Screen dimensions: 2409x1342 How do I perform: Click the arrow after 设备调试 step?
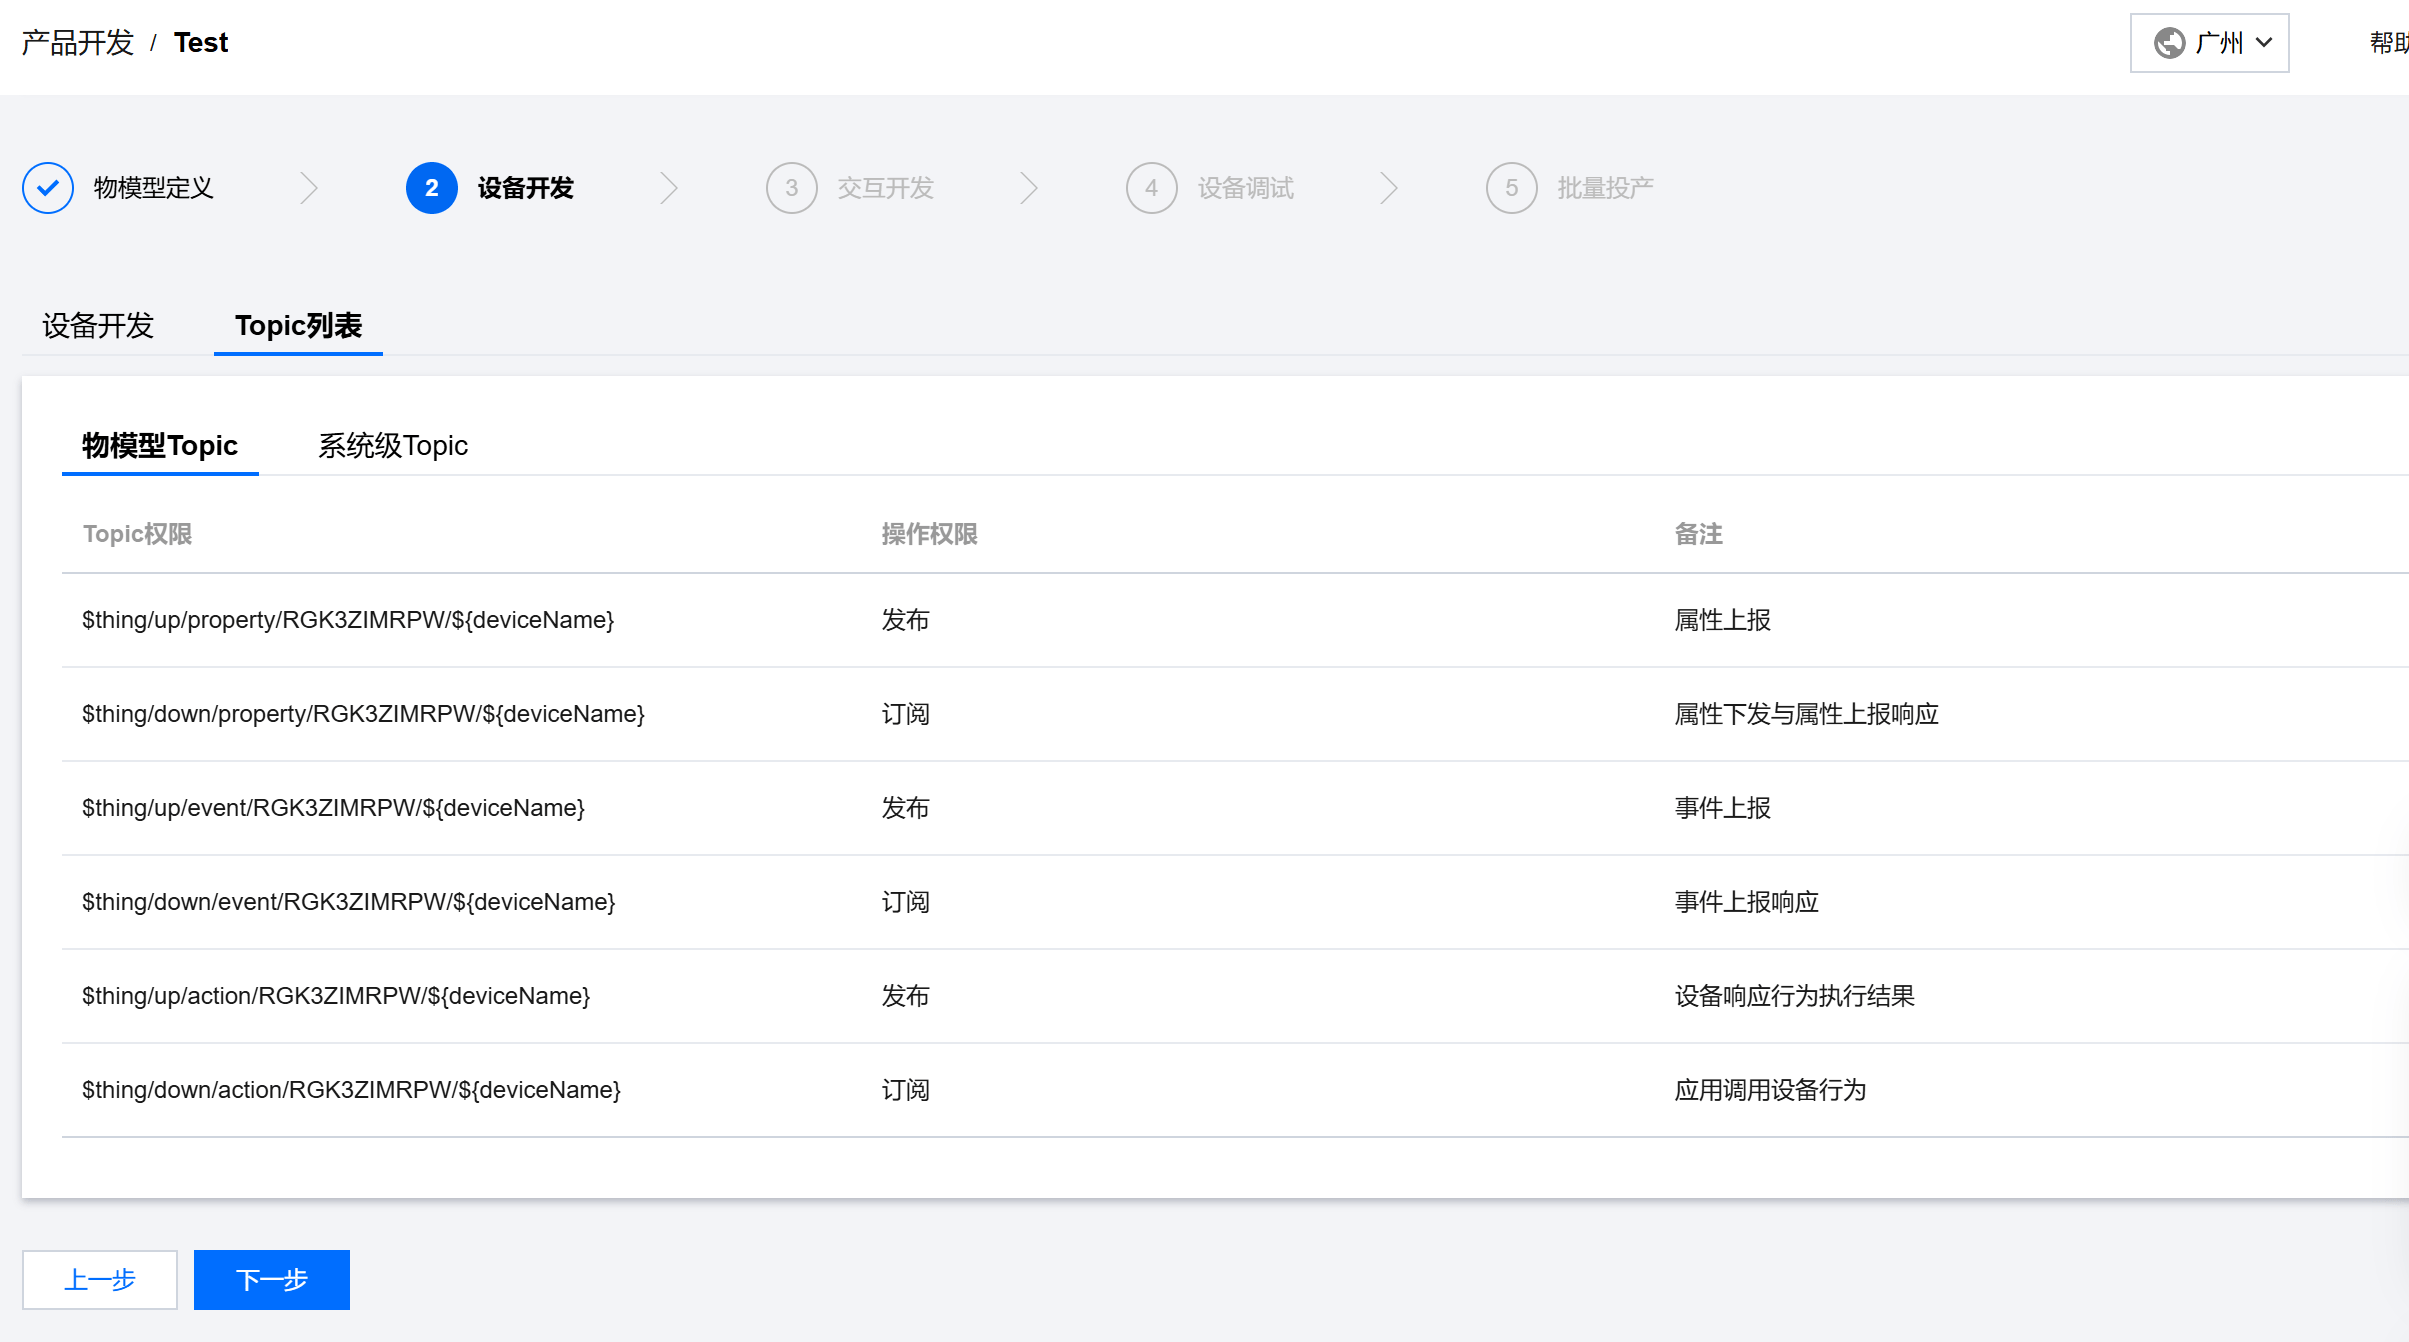(1388, 188)
